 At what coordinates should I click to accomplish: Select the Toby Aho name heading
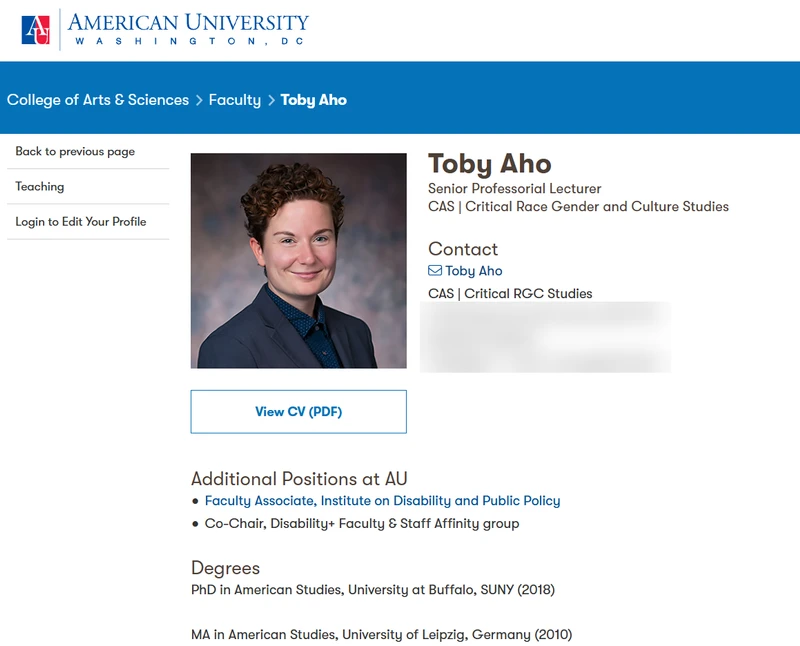coord(490,164)
